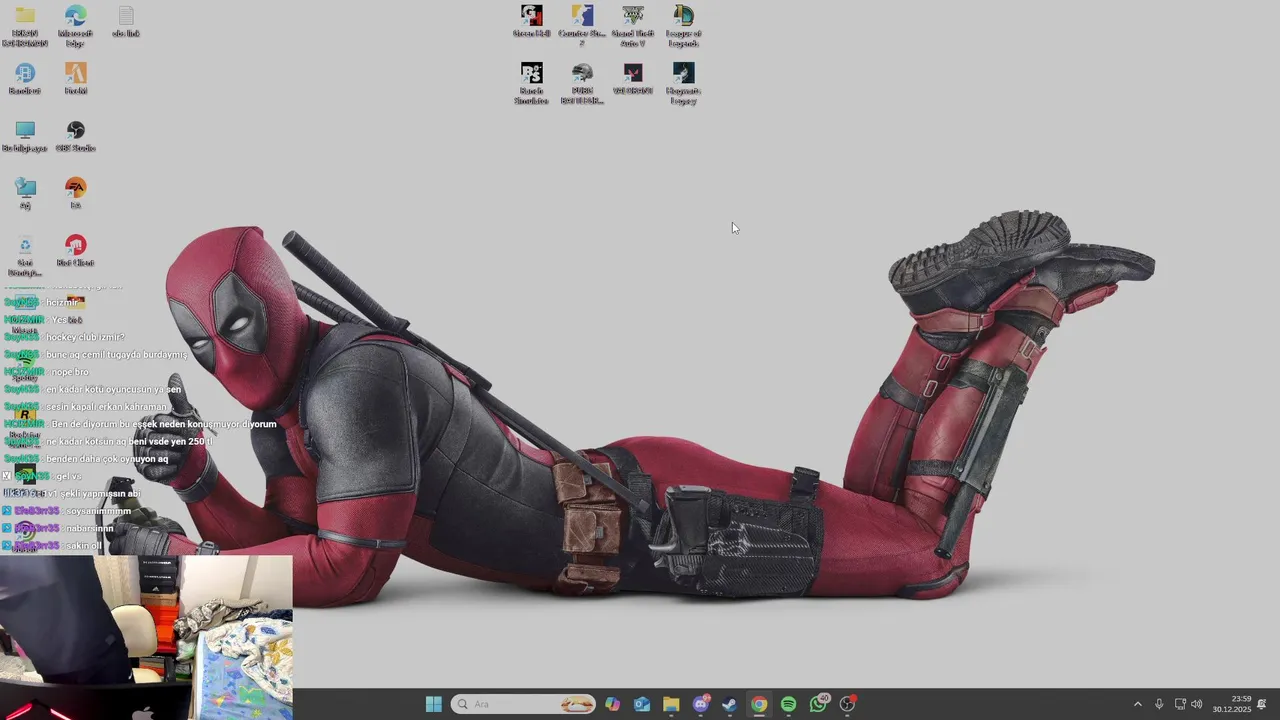The width and height of the screenshot is (1280, 720).
Task: Select the PUBG BATTLEGROUNDS desktop shortcut
Action: 582,84
